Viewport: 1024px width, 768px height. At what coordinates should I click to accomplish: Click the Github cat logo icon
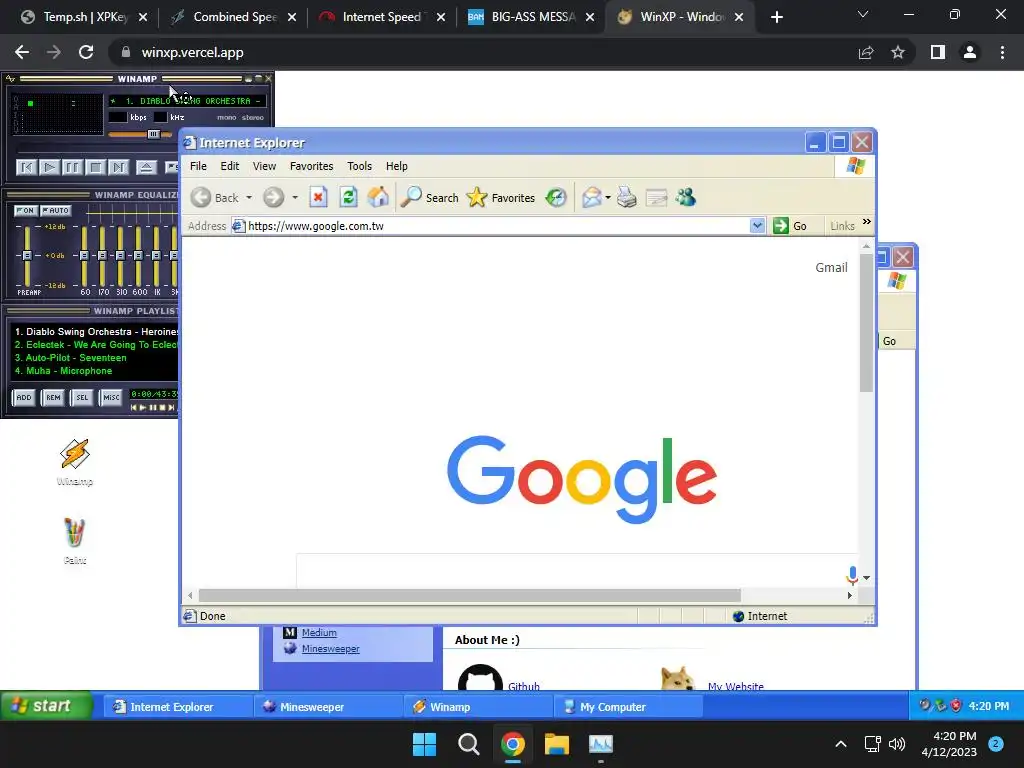(x=480, y=678)
